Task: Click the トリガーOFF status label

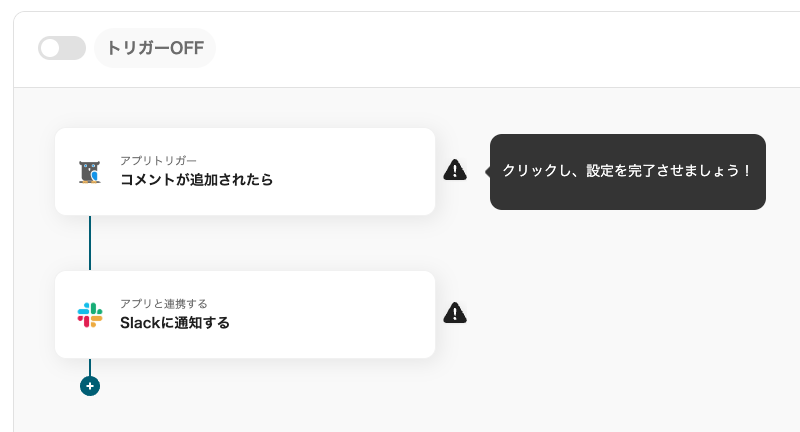Action: [x=155, y=48]
